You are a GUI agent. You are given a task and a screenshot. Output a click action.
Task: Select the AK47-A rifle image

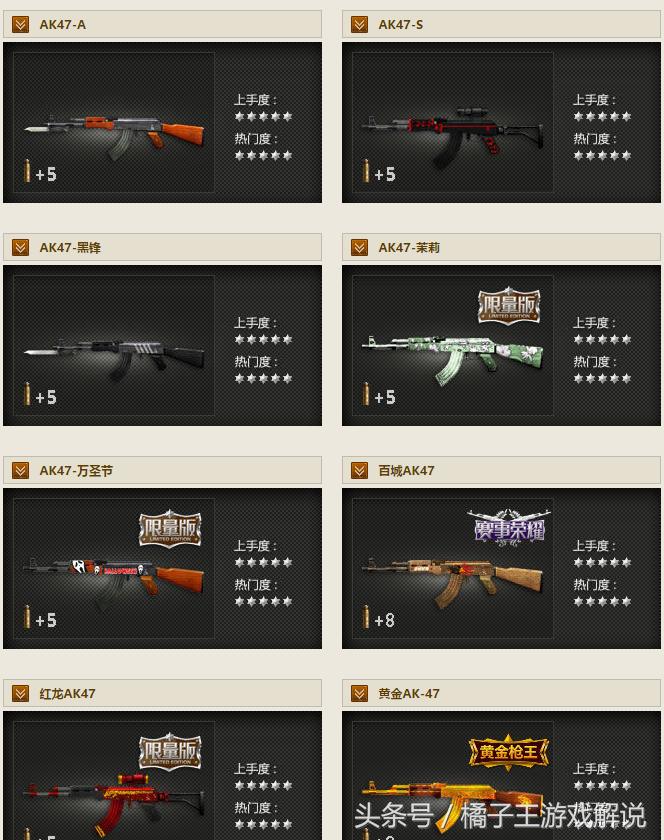[114, 135]
